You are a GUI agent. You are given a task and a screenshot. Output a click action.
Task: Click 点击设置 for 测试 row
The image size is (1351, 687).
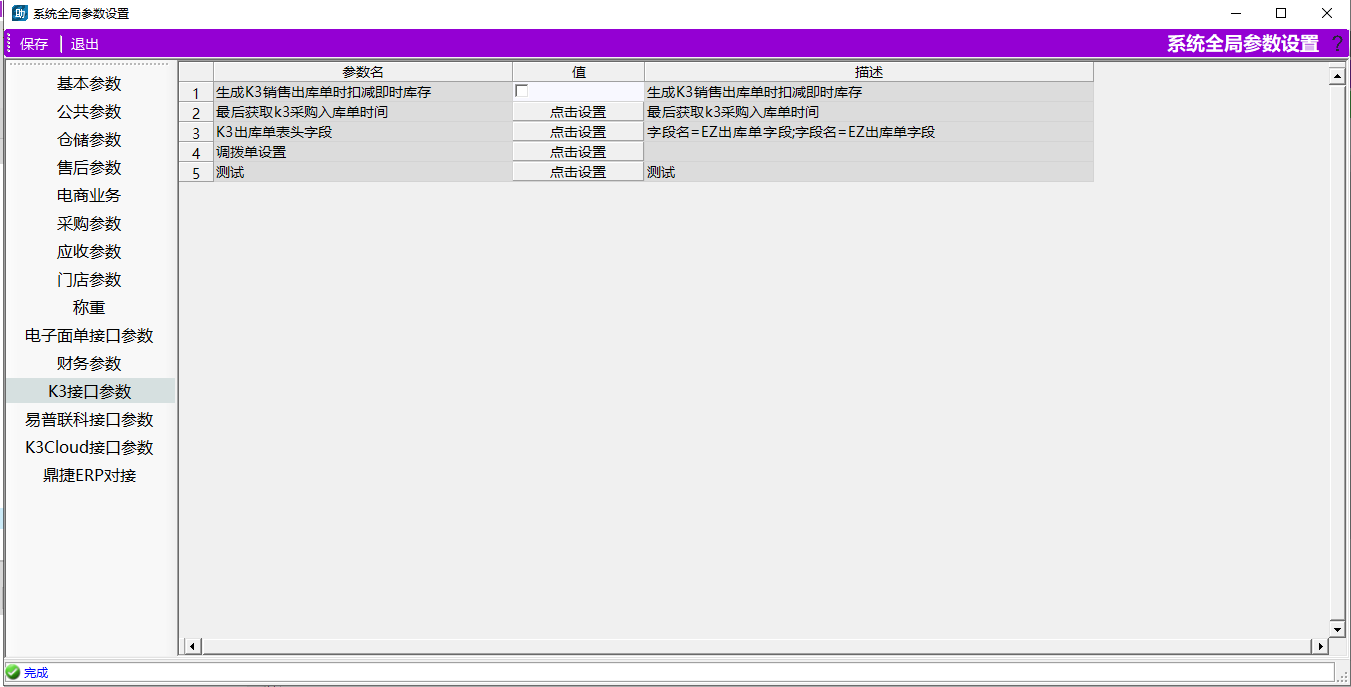(x=578, y=172)
